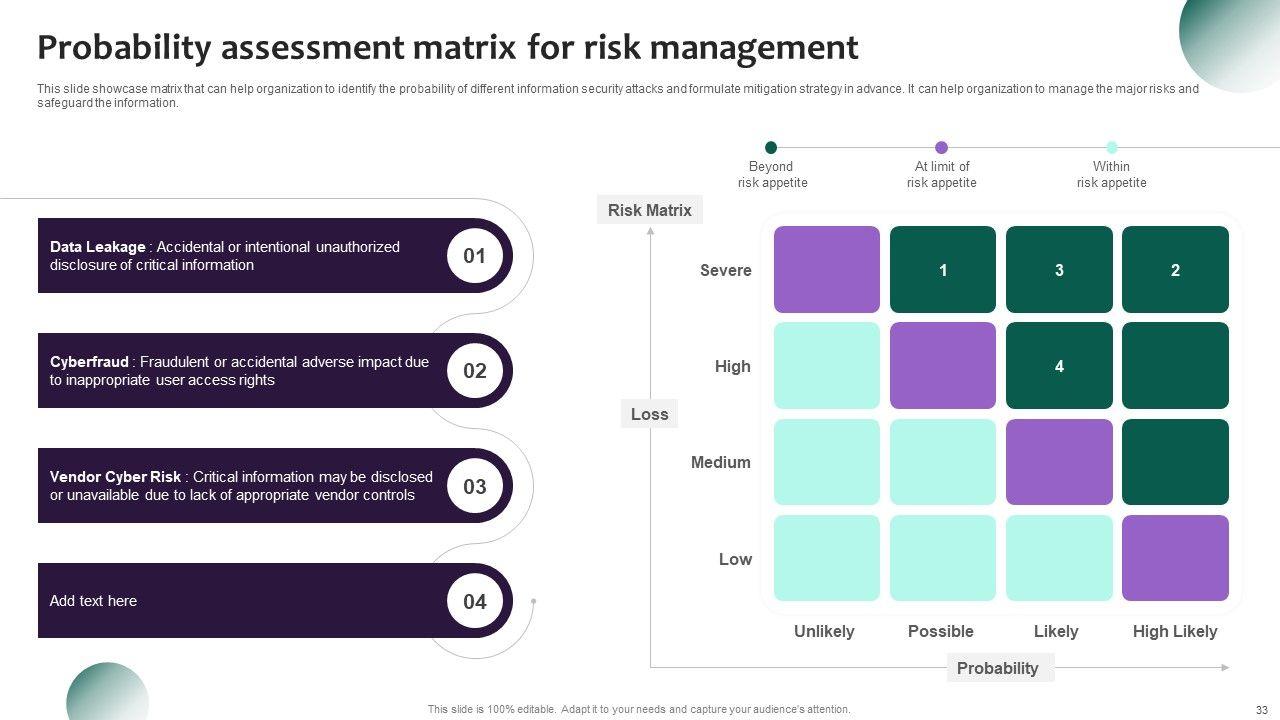1280x720 pixels.
Task: Click the slide title heading
Action: pyautogui.click(x=447, y=47)
